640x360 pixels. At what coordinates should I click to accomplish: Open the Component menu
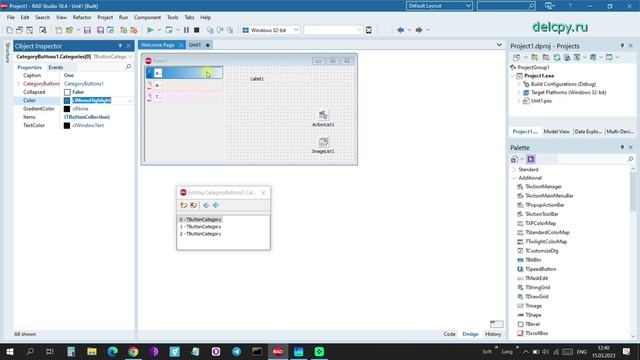coord(147,18)
